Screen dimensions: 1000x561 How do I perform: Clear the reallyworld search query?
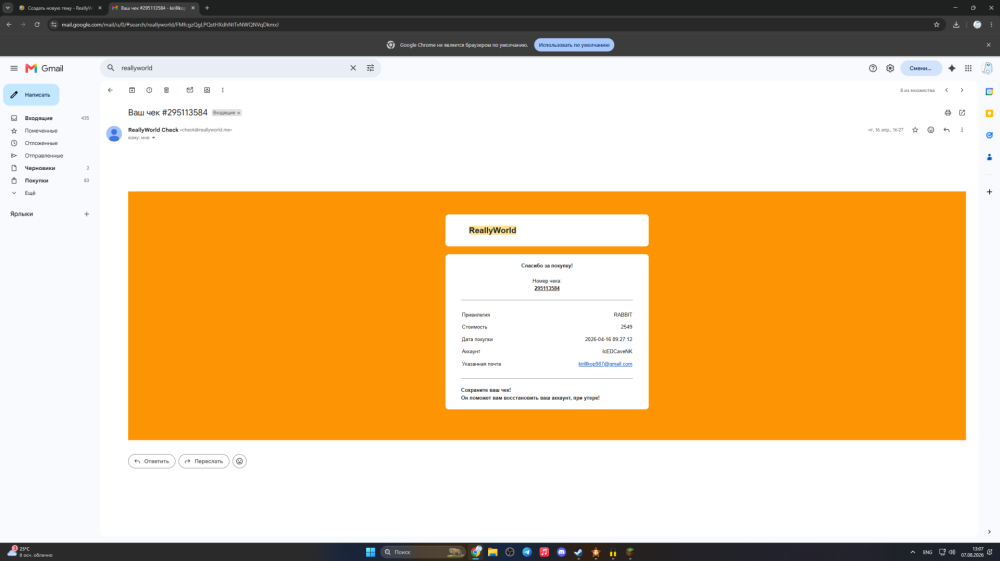[353, 68]
